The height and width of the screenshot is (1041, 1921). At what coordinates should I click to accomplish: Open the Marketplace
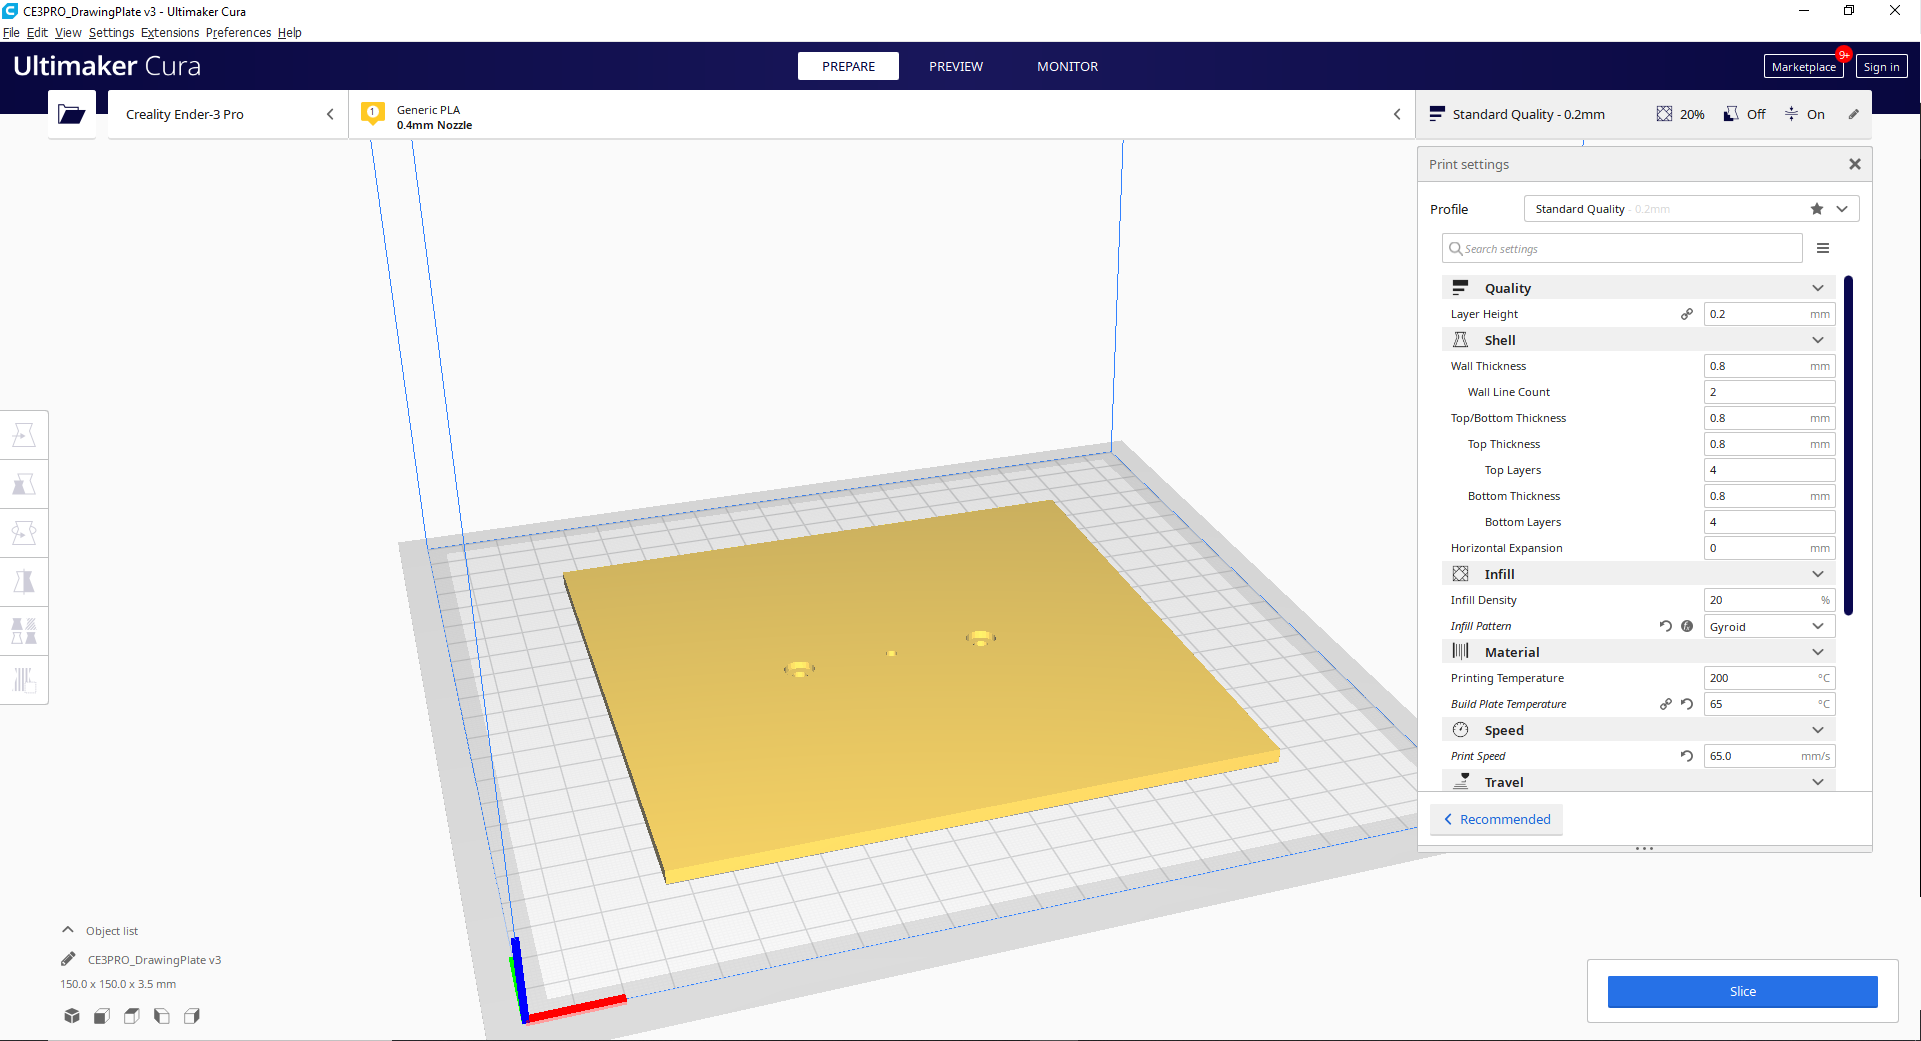tap(1803, 67)
